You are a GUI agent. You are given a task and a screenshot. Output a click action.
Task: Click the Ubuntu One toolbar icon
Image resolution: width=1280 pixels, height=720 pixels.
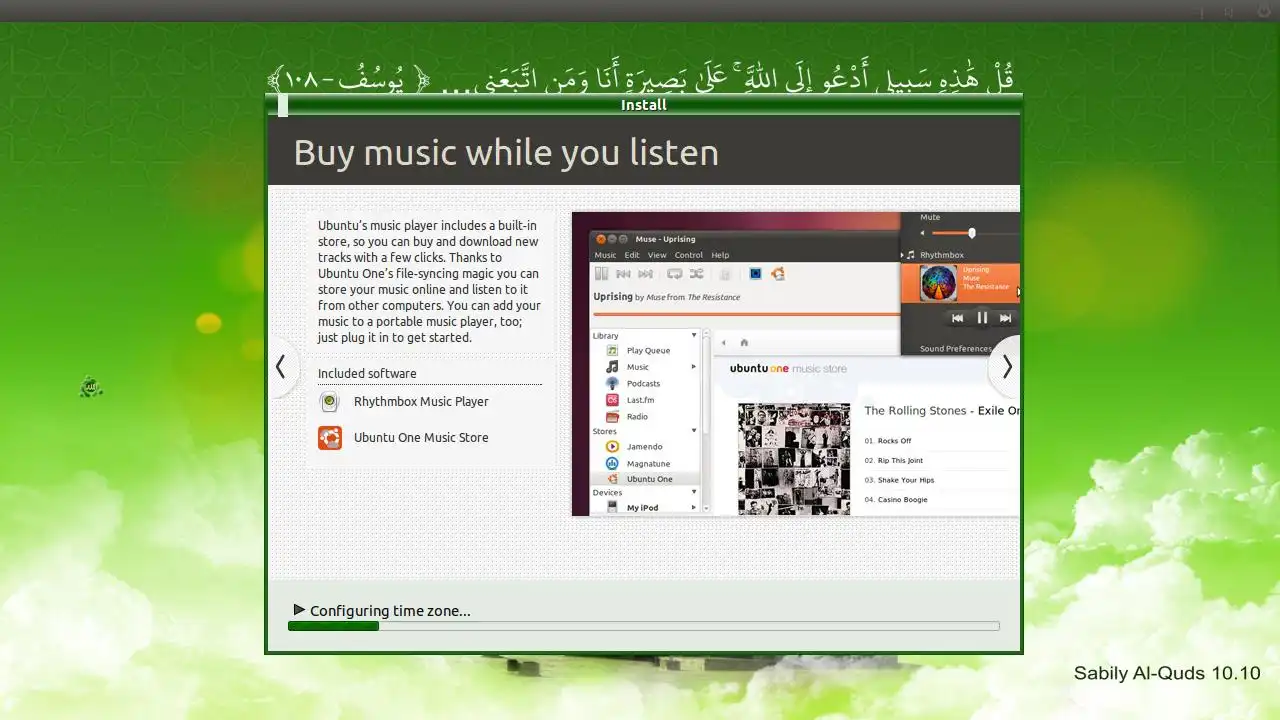[x=778, y=273]
